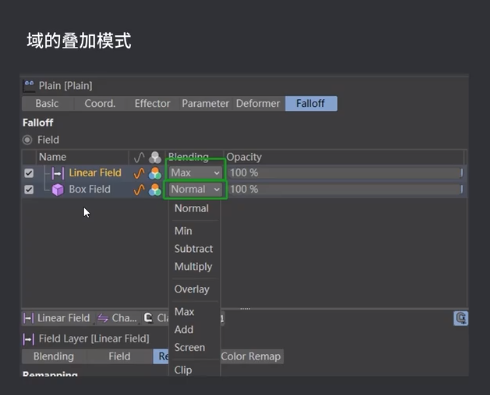Open Linear Field blending dropdown showing Max
This screenshot has width=490, height=395.
(x=195, y=173)
